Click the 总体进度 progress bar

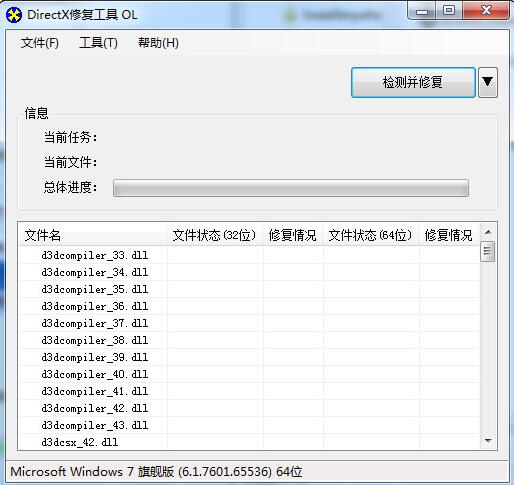tap(291, 188)
